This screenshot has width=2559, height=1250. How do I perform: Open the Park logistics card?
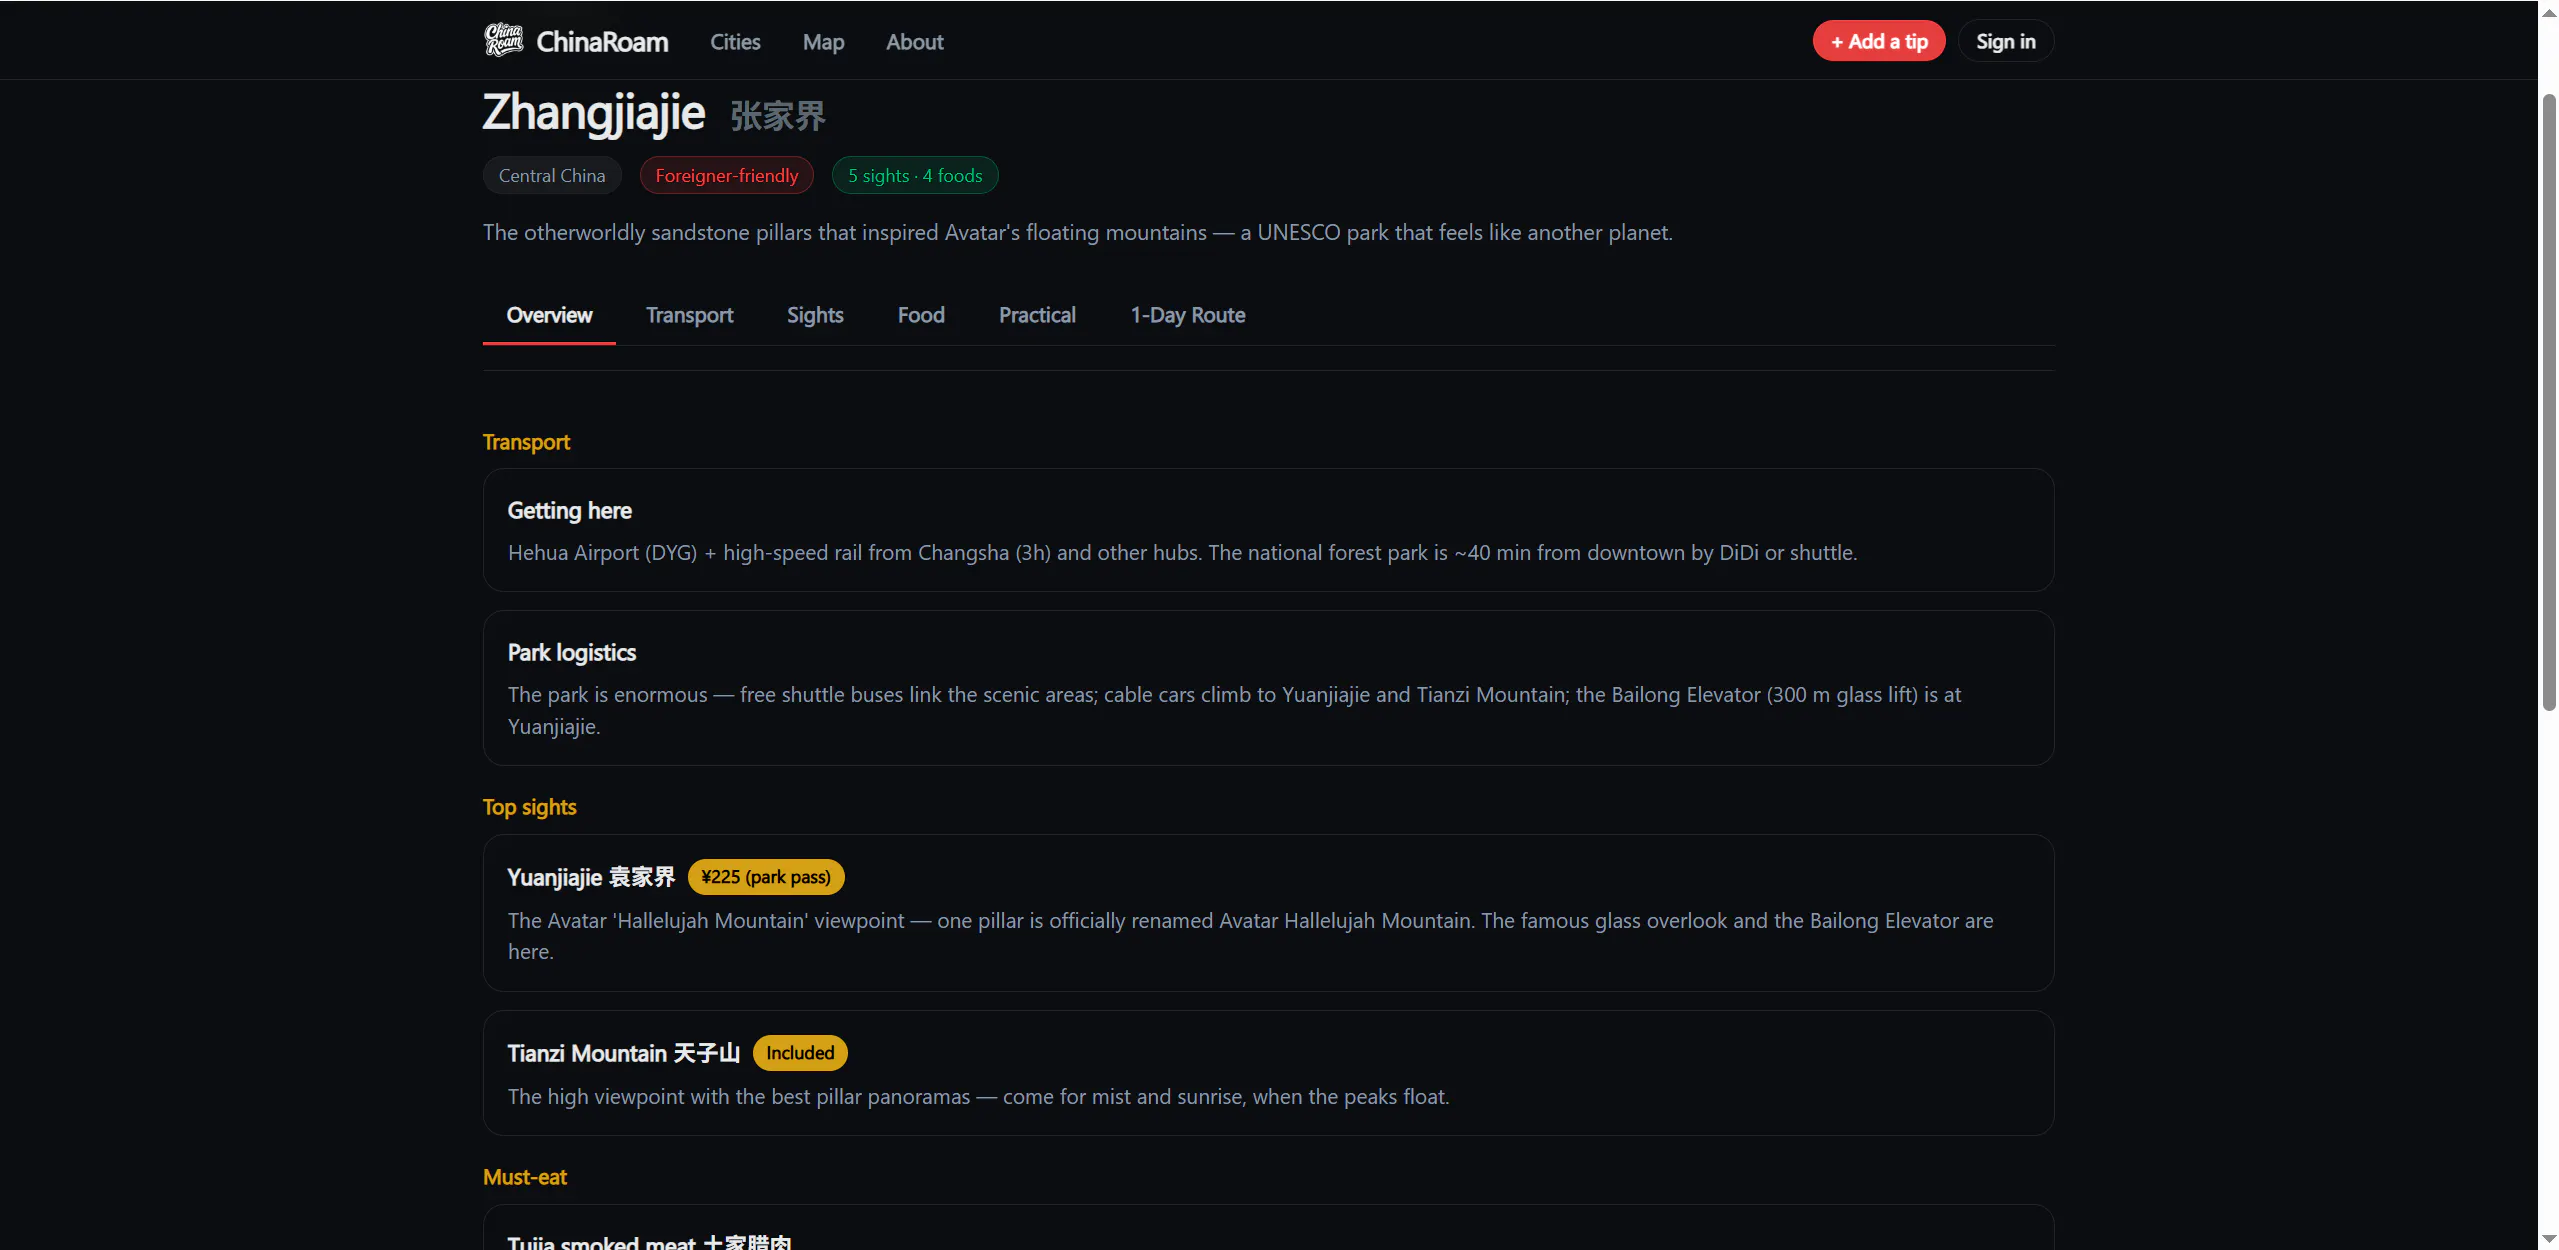tap(1268, 688)
